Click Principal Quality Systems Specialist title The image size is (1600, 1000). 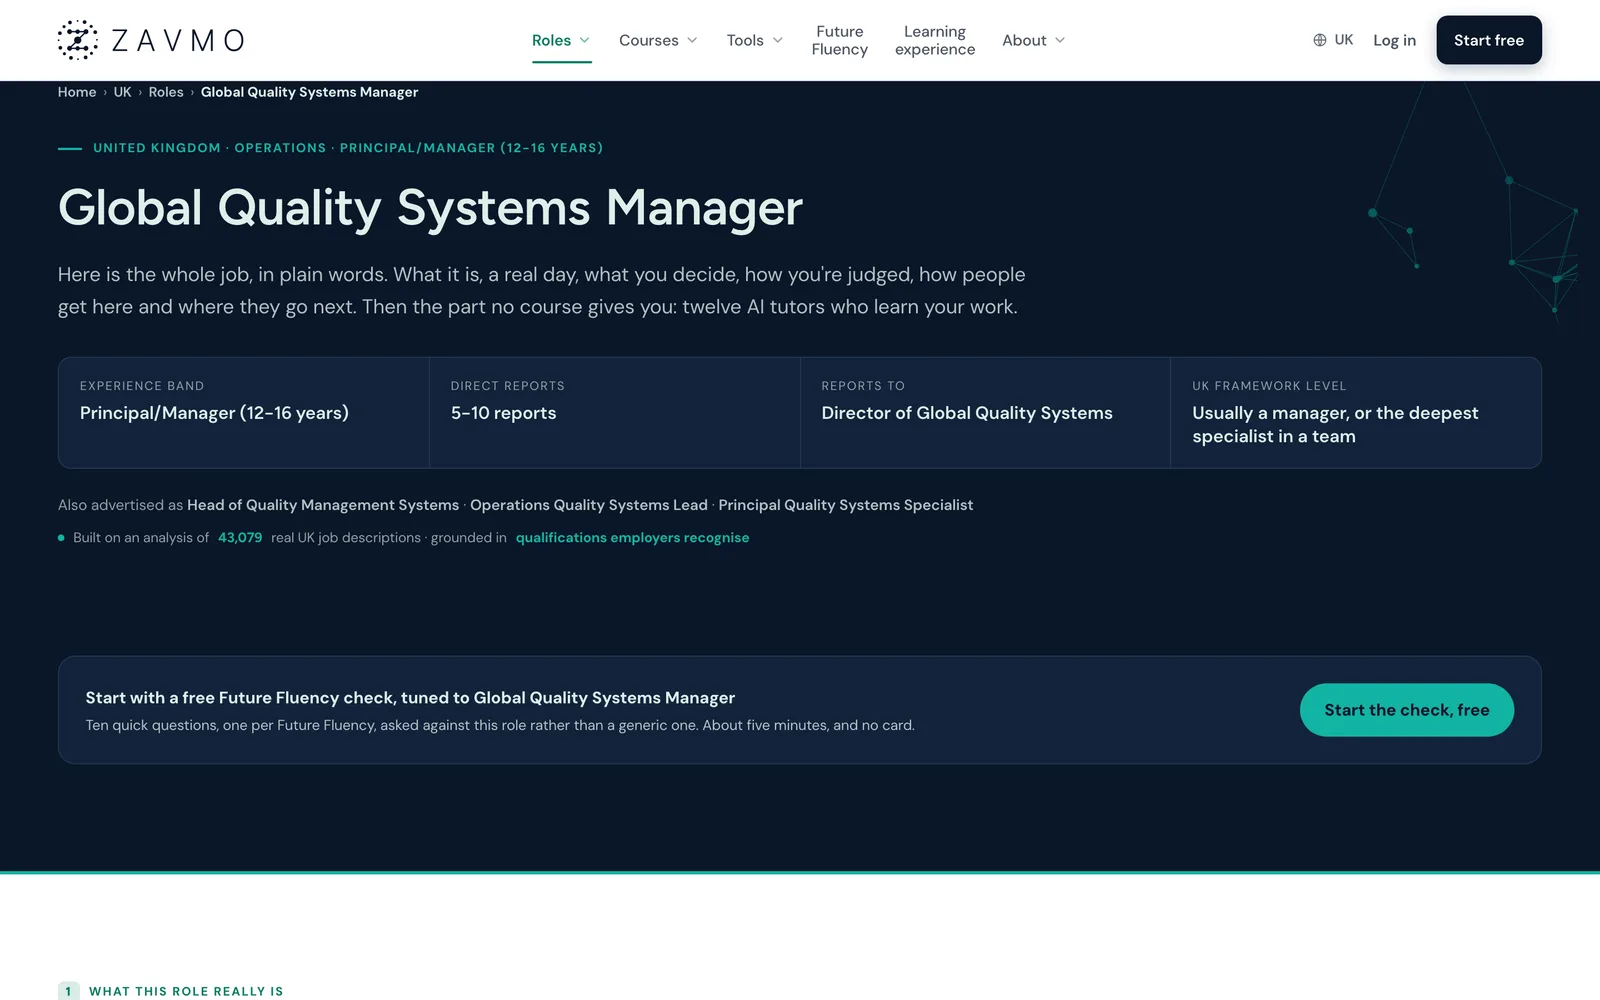pyautogui.click(x=846, y=505)
